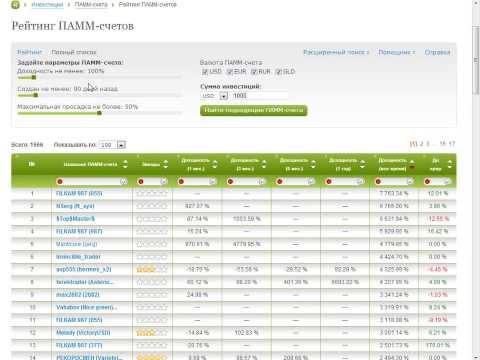
Task: Clear the account name filter field icon
Action: point(123,182)
